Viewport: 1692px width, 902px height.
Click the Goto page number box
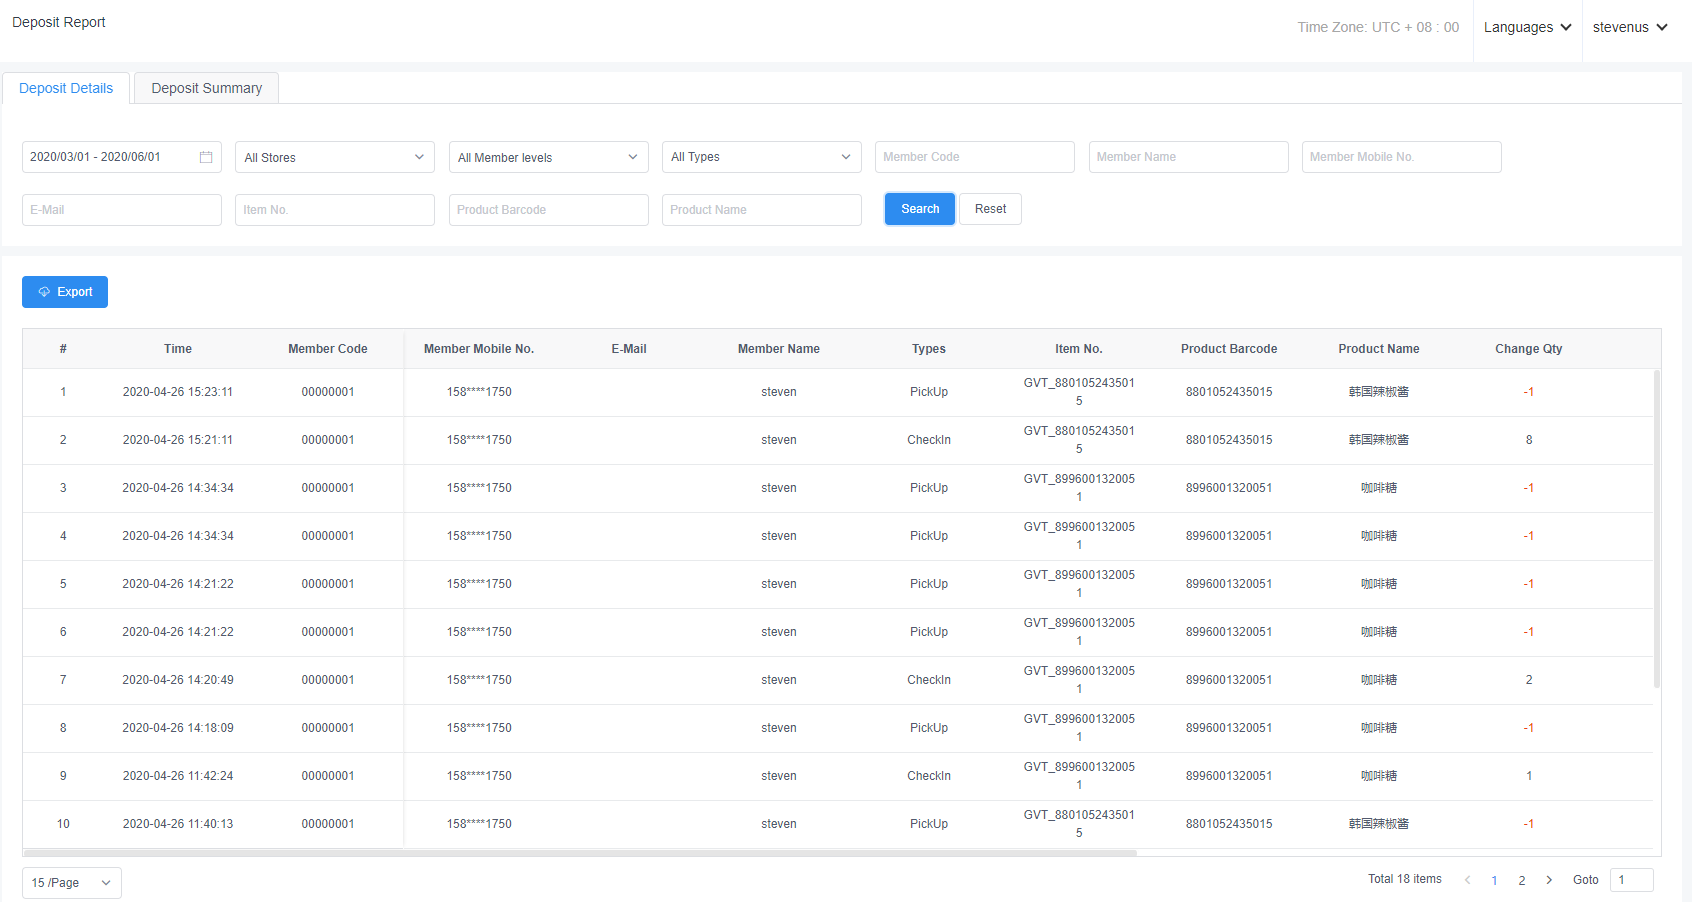click(x=1631, y=880)
